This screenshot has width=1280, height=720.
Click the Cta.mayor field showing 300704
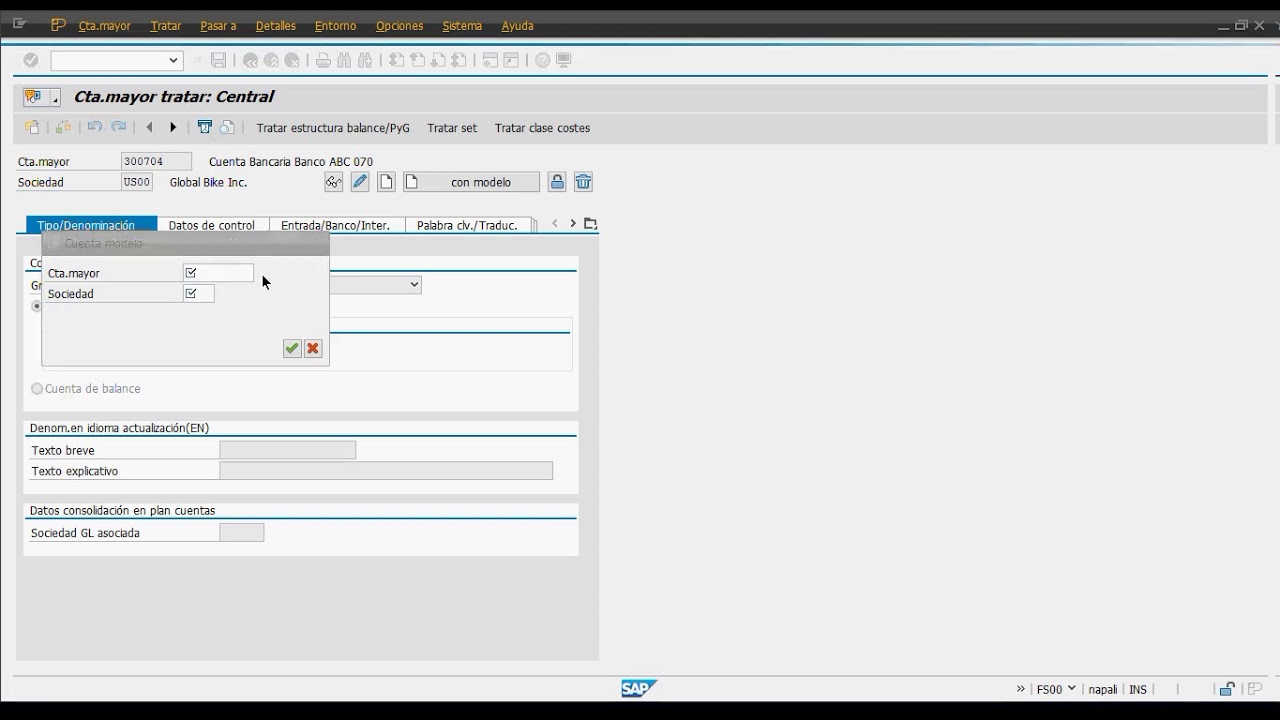pos(156,161)
